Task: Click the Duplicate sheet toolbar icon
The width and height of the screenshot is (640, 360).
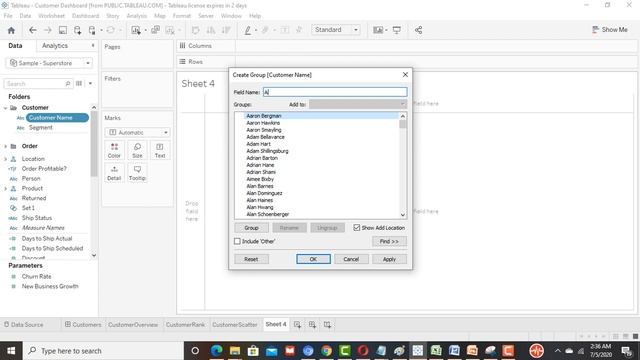Action: click(156, 30)
